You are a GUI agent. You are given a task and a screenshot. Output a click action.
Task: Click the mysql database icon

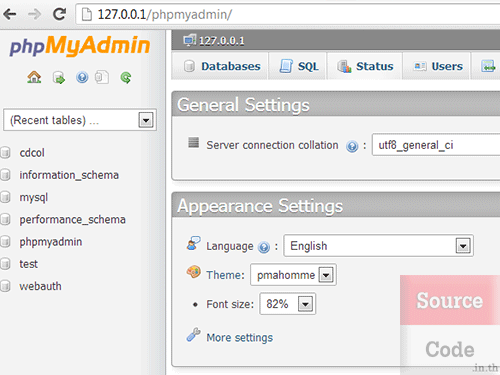click(x=5, y=197)
